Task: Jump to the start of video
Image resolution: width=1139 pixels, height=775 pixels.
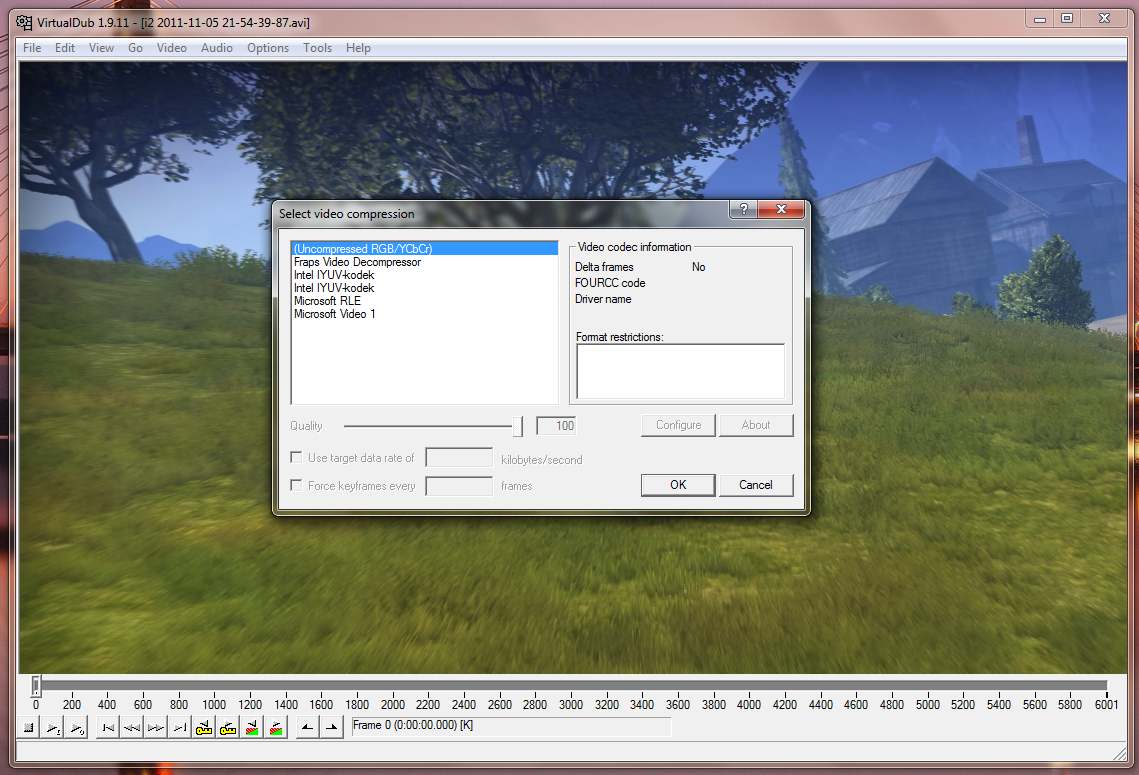Action: pyautogui.click(x=108, y=727)
